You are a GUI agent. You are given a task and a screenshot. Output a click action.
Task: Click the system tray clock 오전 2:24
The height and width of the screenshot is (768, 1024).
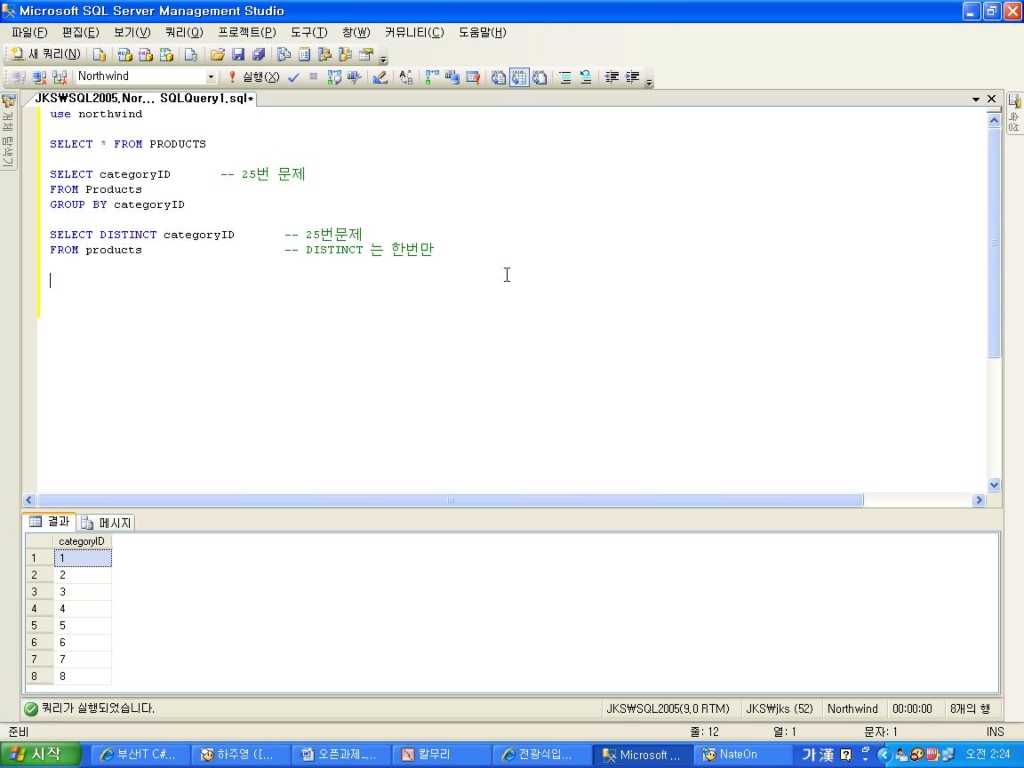[987, 754]
